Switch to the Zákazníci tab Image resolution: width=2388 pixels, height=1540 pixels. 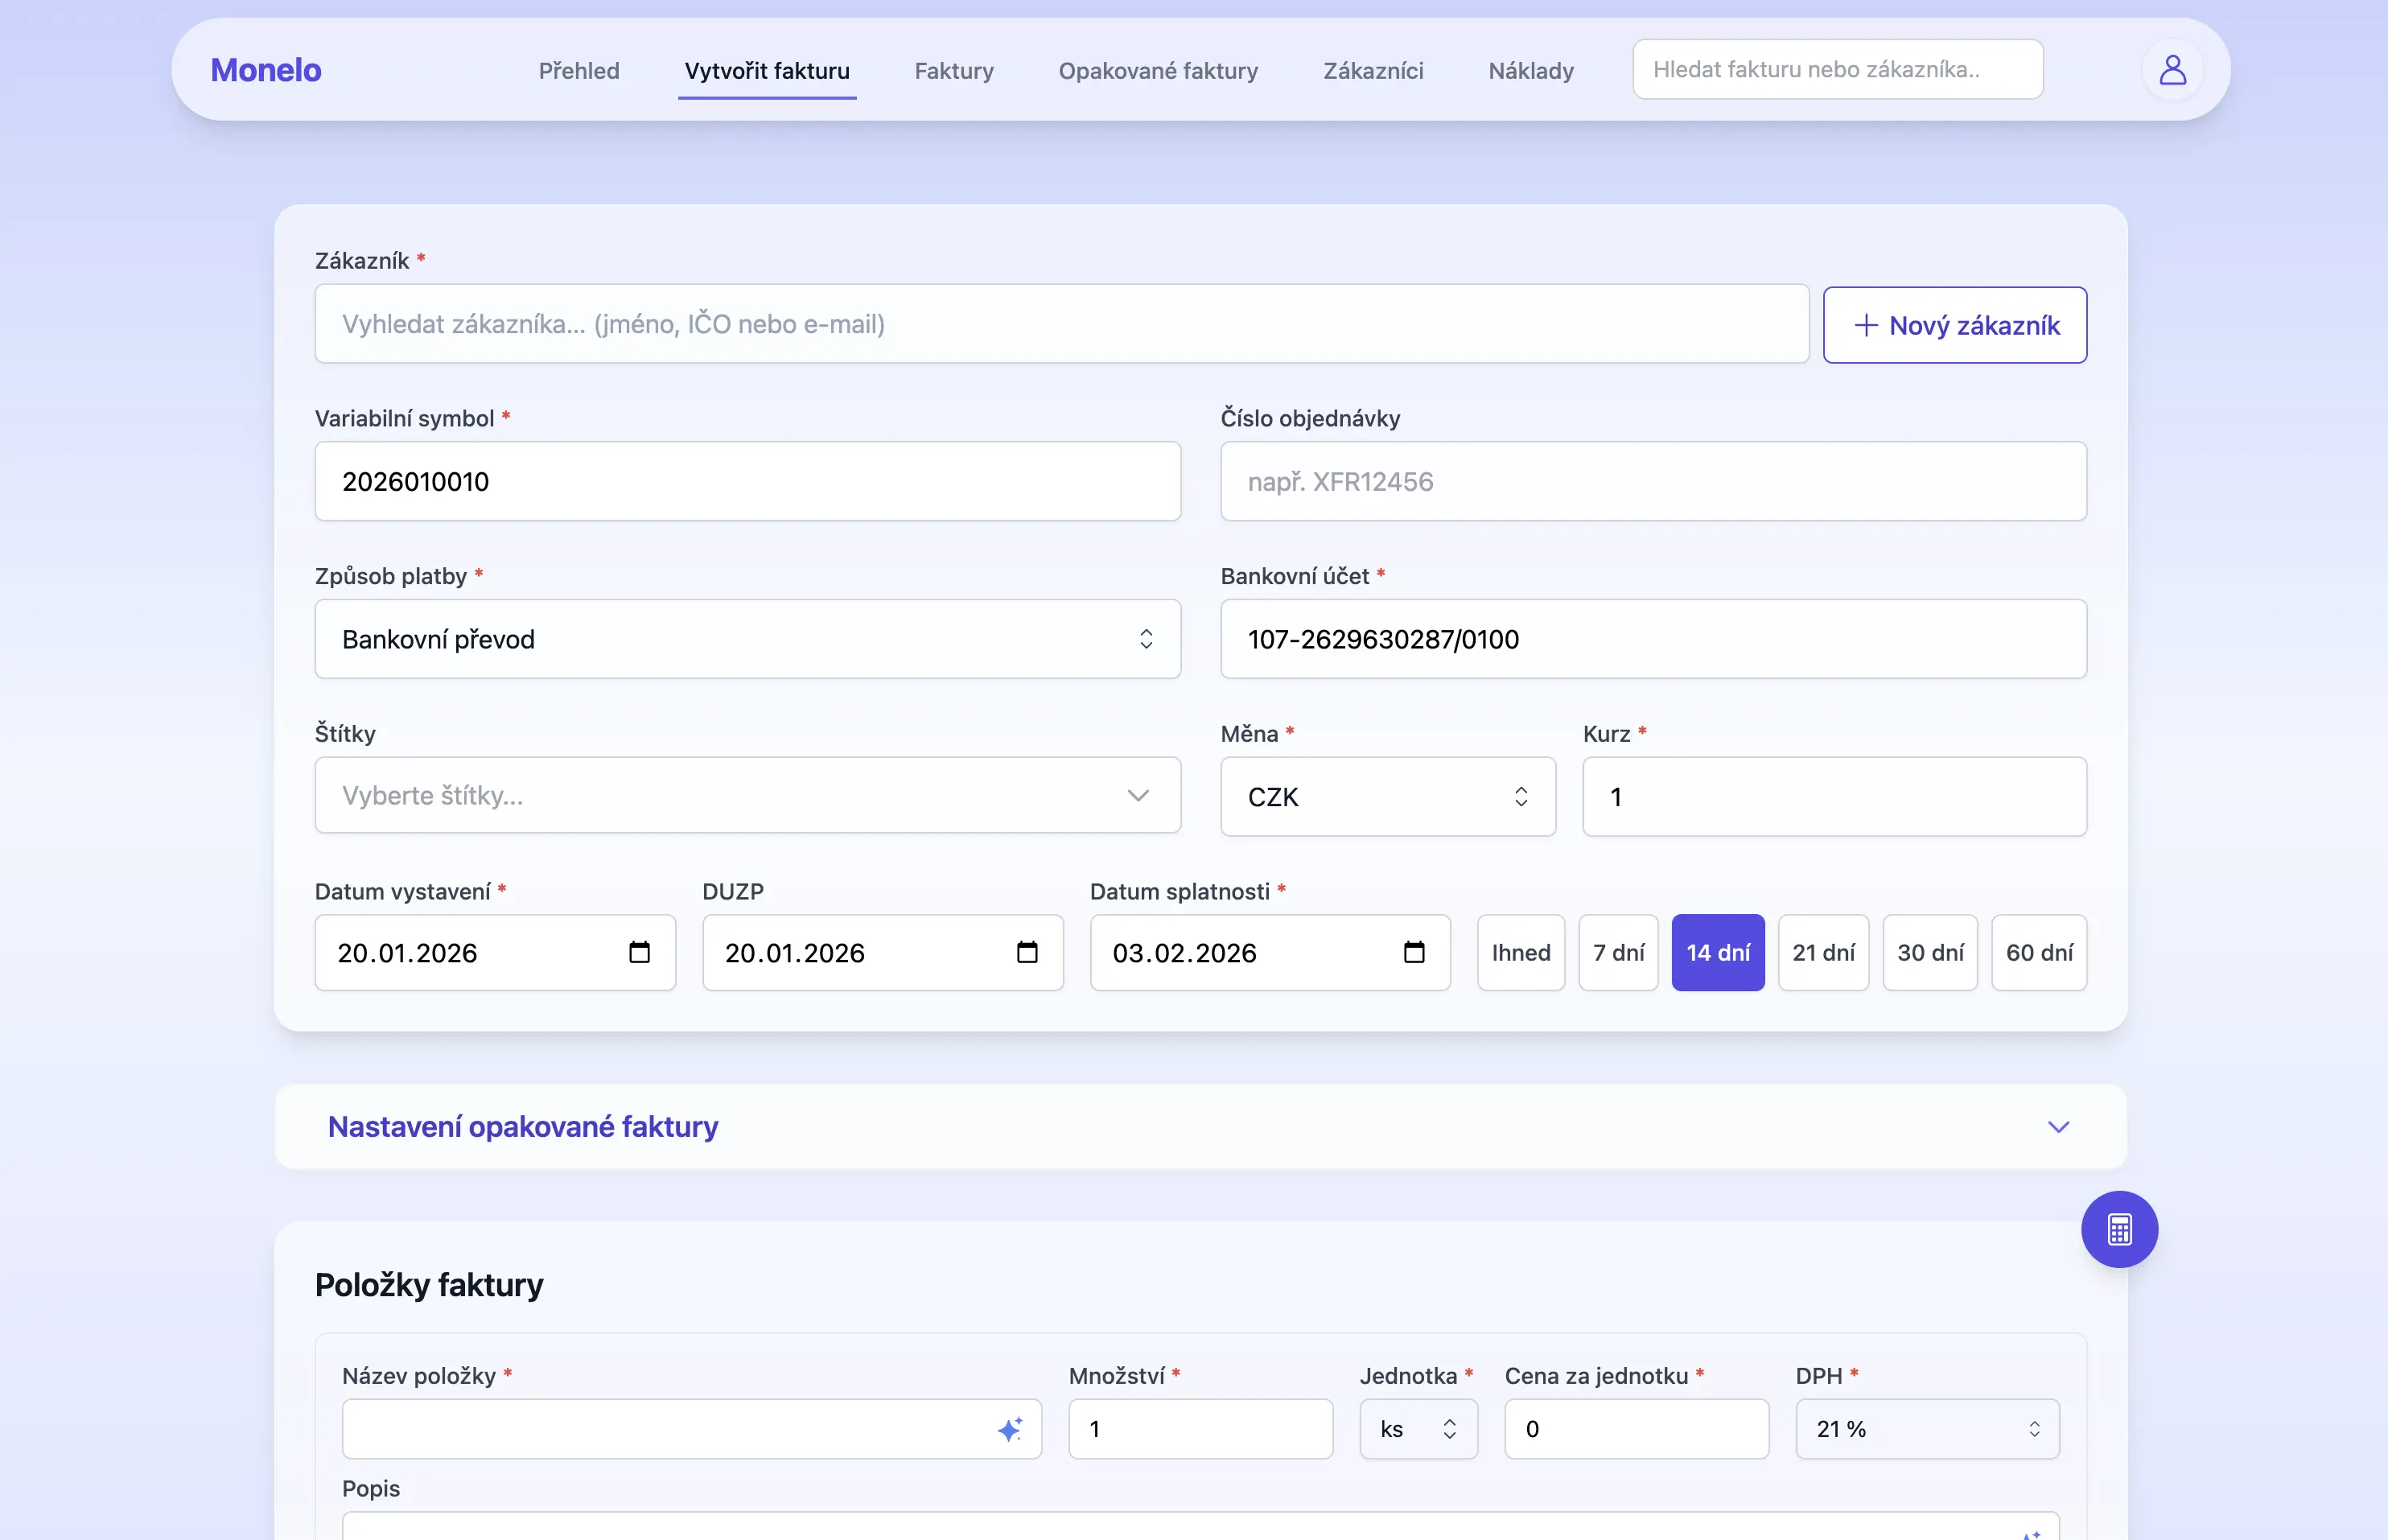point(1372,71)
